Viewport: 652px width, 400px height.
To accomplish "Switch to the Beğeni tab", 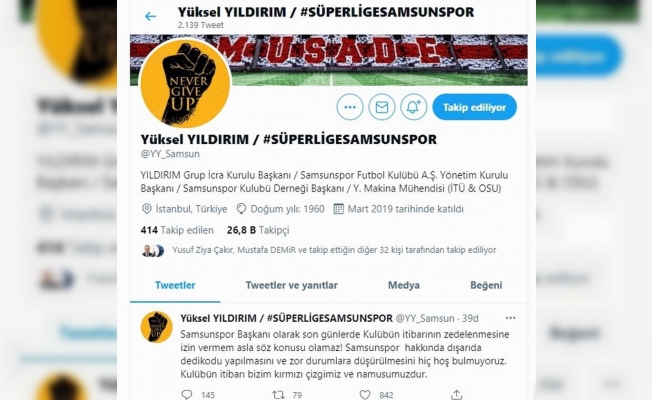I will coord(486,285).
